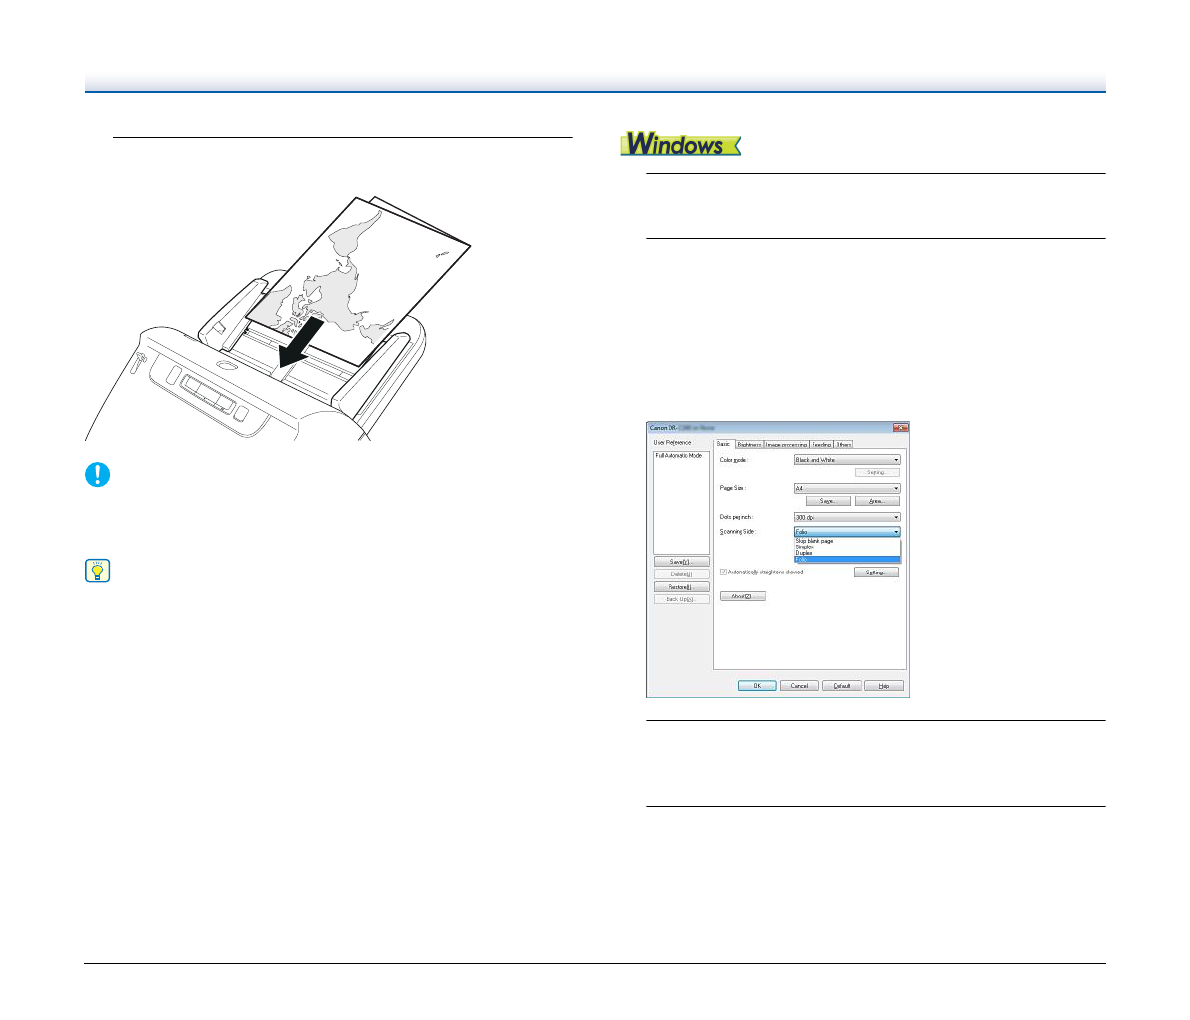1190x1020 pixels.
Task: Select Skip blank page option
Action: (814, 541)
